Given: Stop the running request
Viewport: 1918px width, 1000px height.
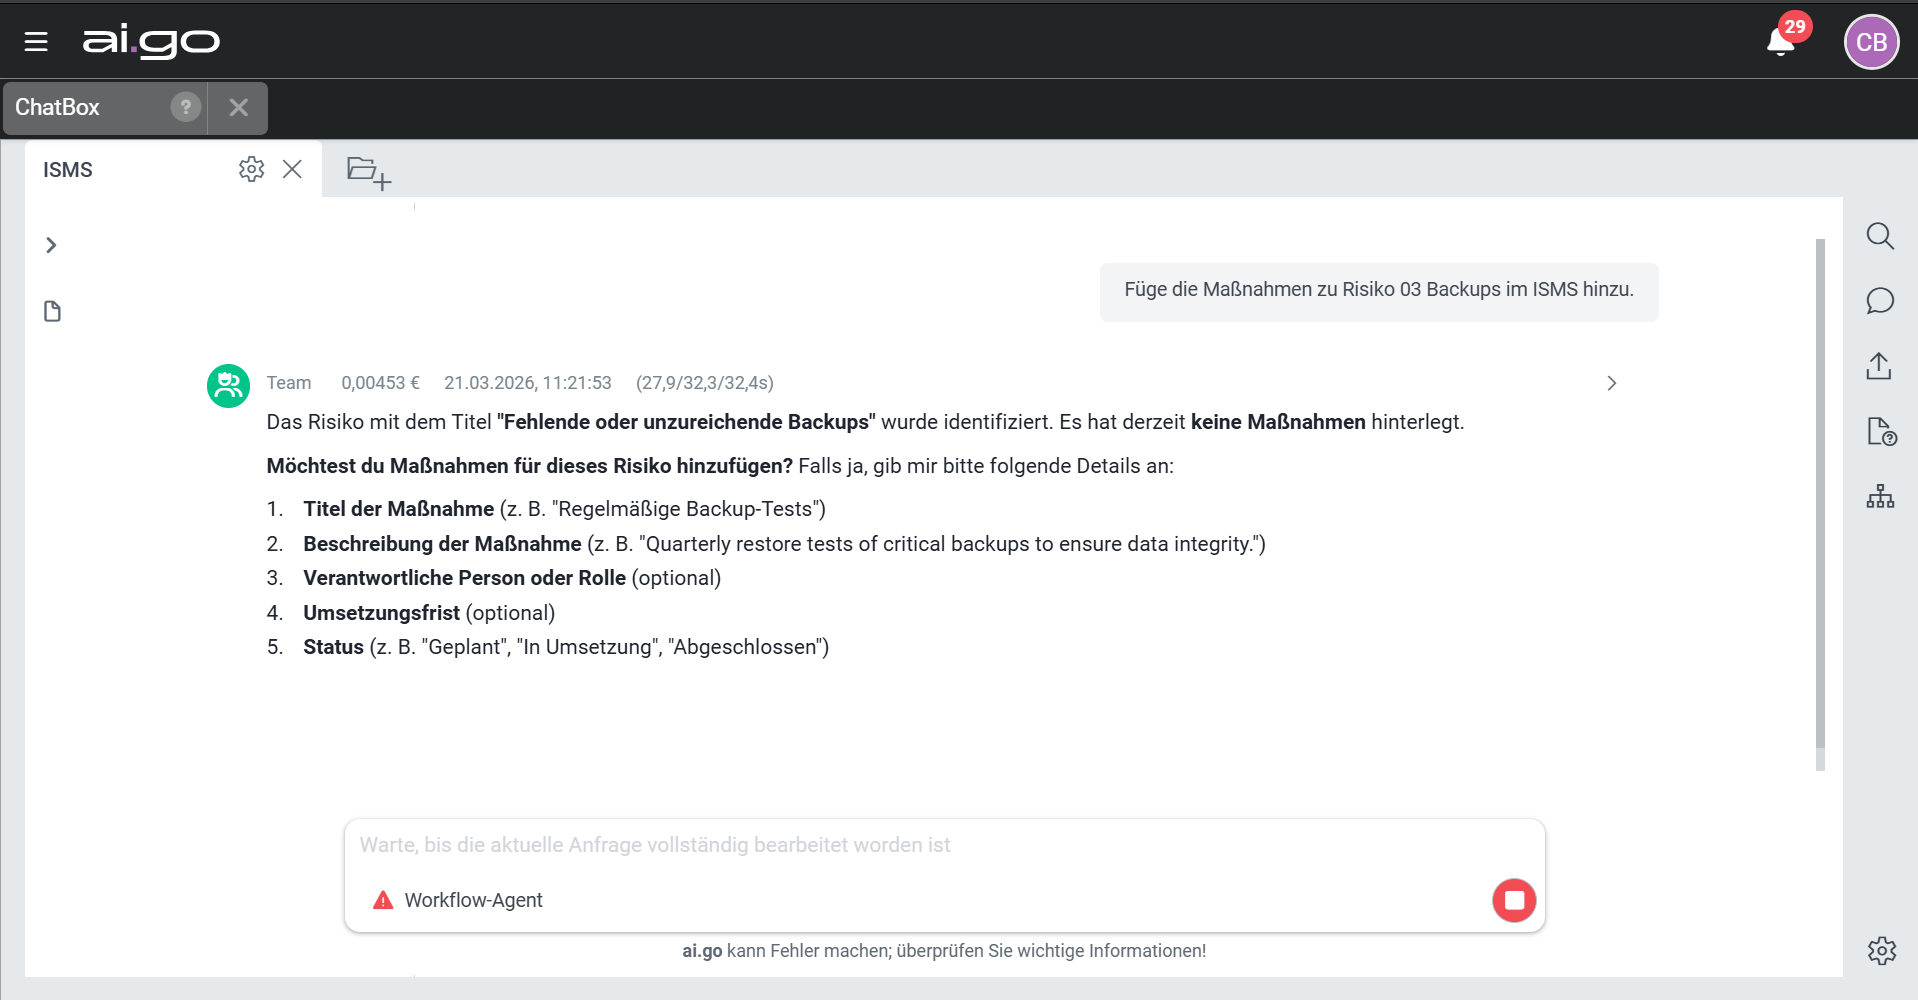Looking at the screenshot, I should (1513, 900).
